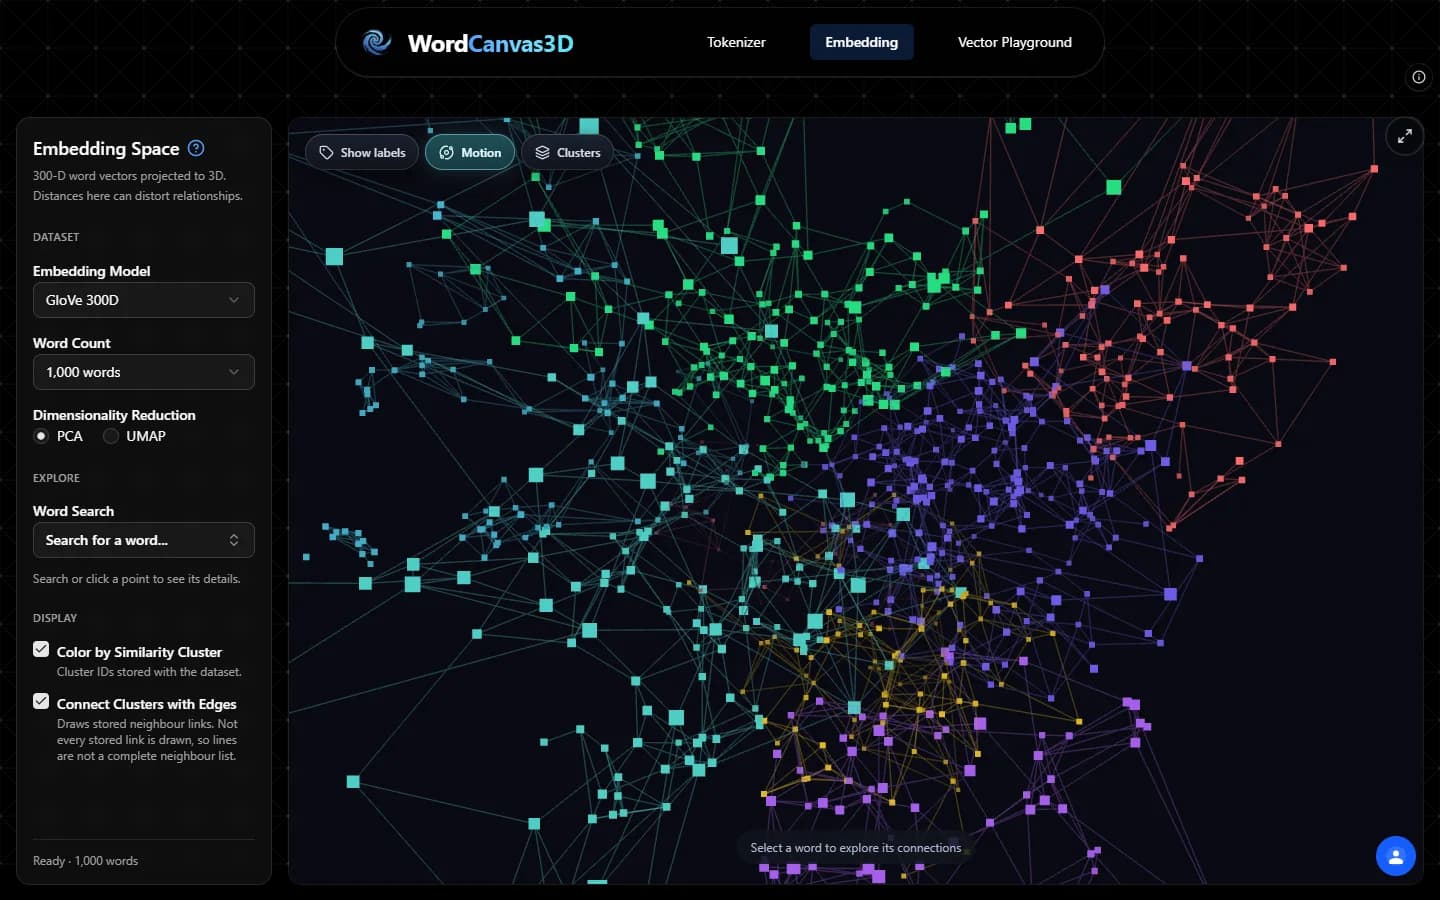1440x900 pixels.
Task: Uncheck Color by Similarity Cluster
Action: coord(41,649)
